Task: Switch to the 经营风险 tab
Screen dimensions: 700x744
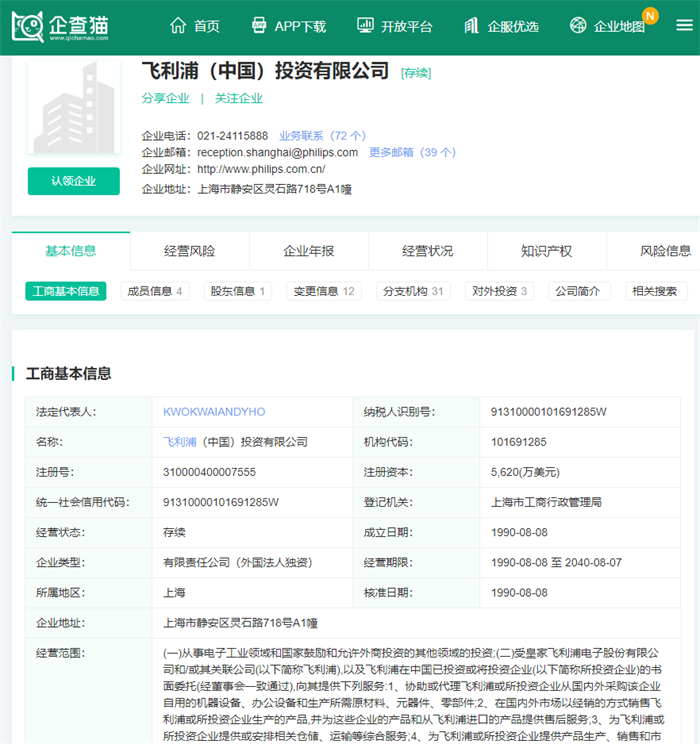Action: point(190,251)
